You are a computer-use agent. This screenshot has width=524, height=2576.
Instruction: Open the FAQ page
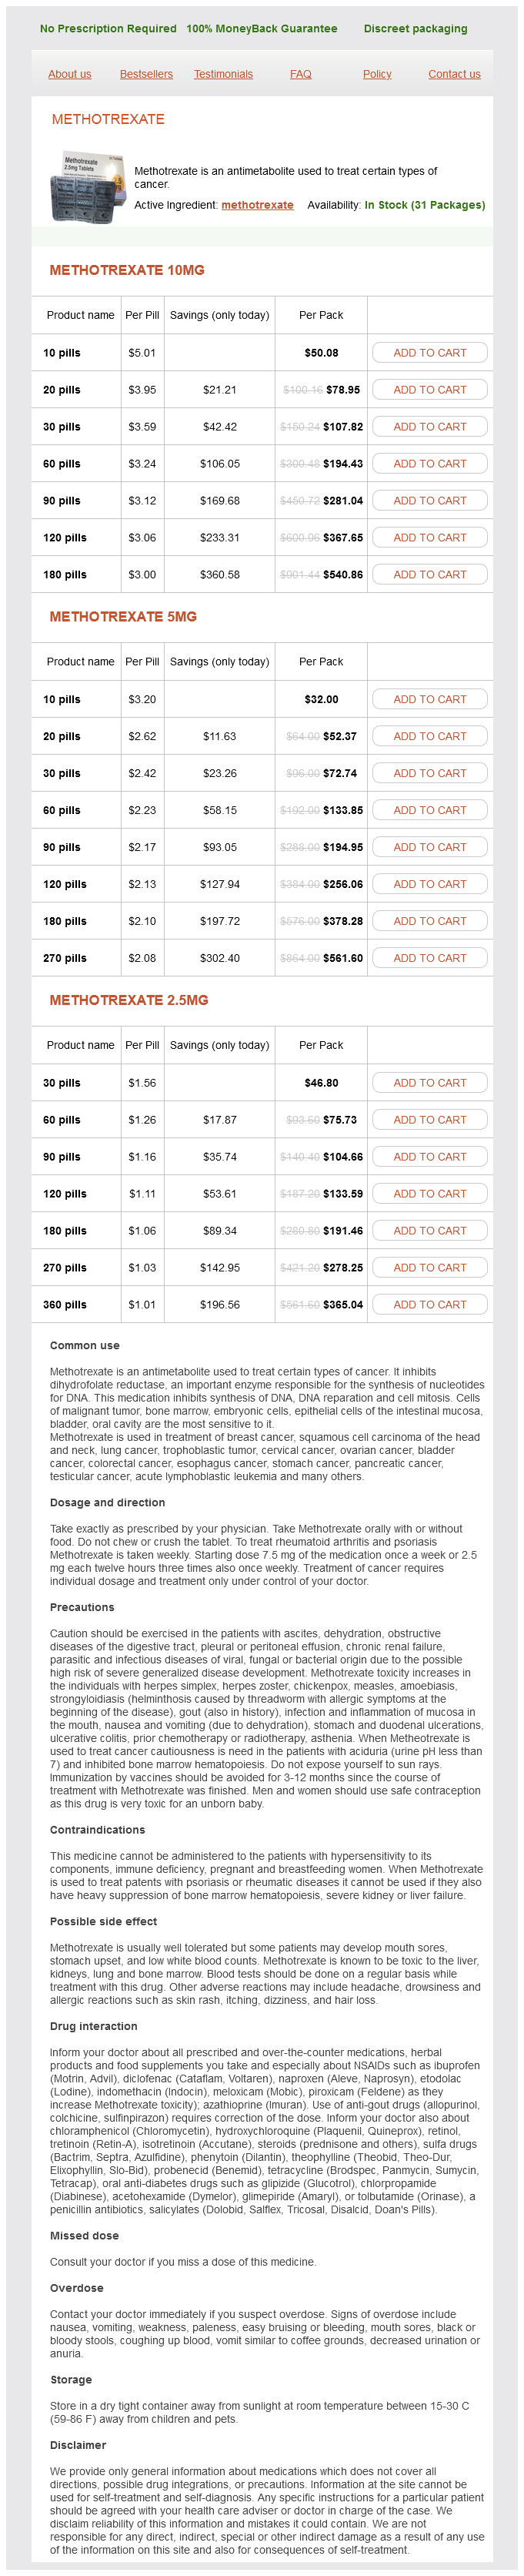(300, 74)
